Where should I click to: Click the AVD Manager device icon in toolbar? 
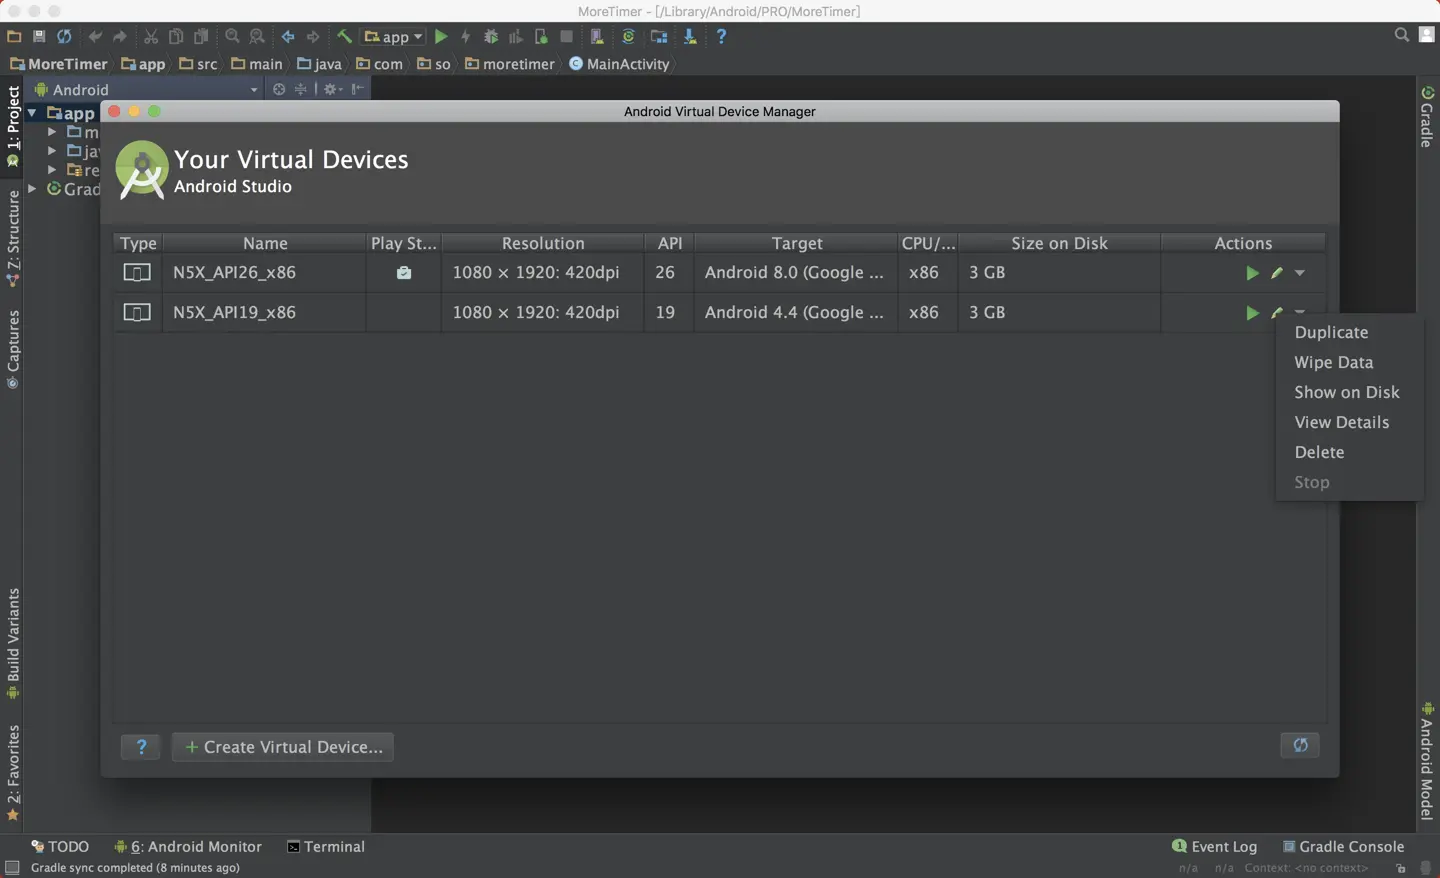click(x=597, y=36)
